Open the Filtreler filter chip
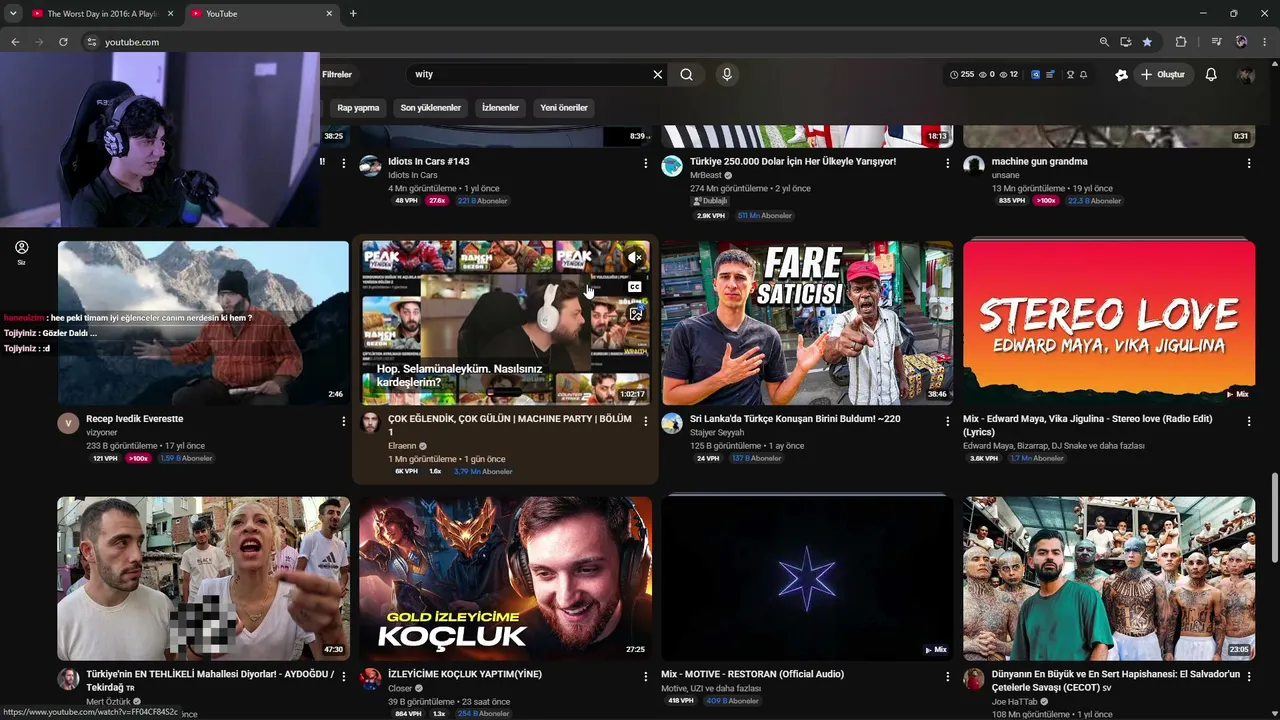1280x720 pixels. (337, 75)
